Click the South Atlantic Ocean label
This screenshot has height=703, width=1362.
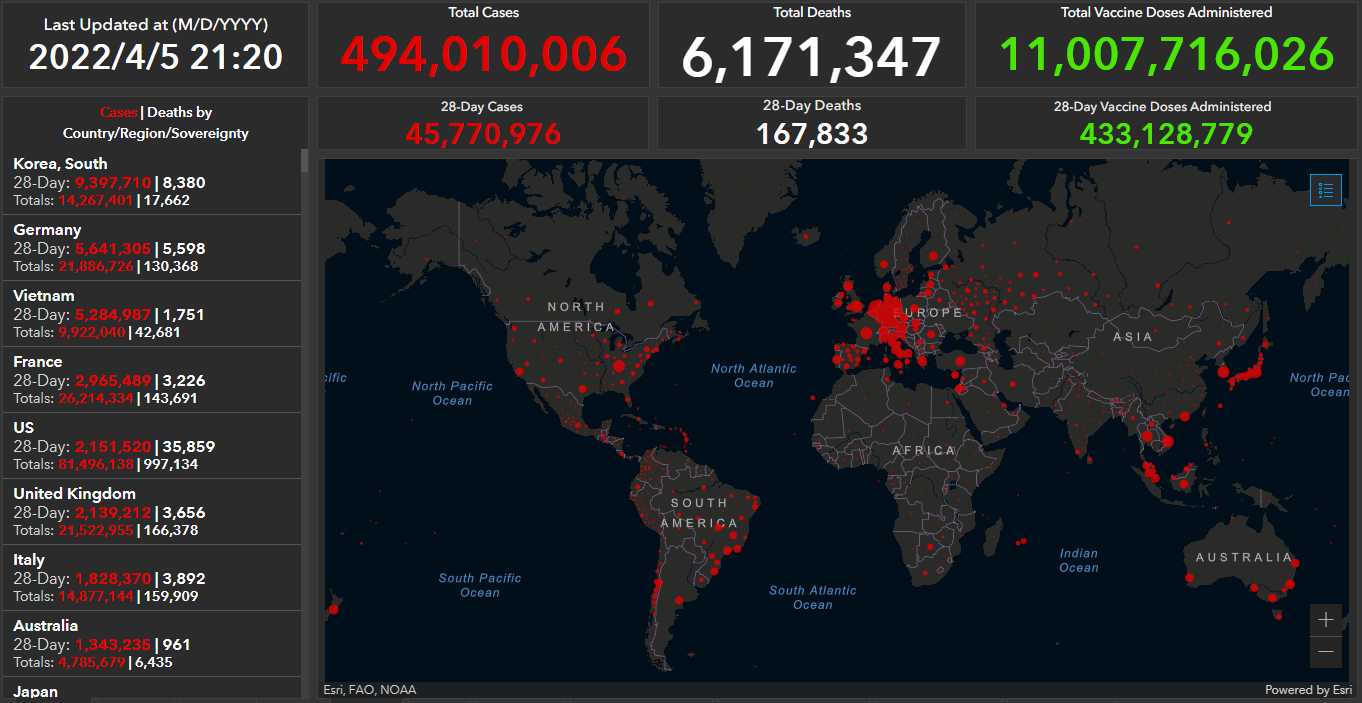tap(813, 598)
